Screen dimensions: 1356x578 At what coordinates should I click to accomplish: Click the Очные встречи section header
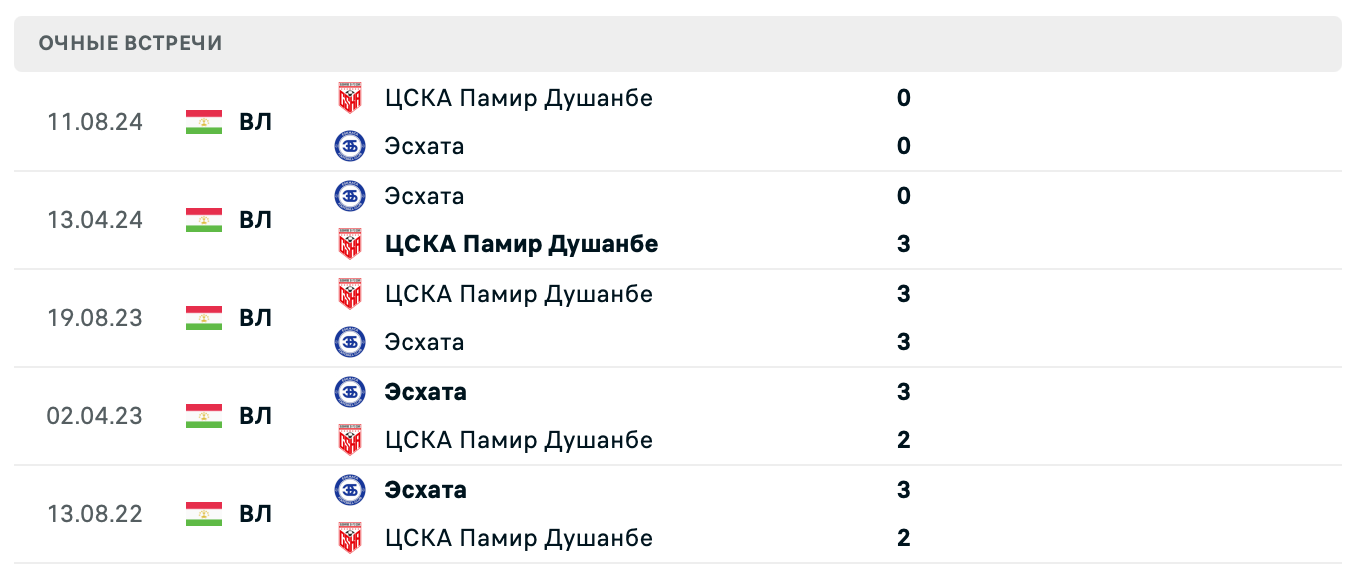tap(131, 43)
